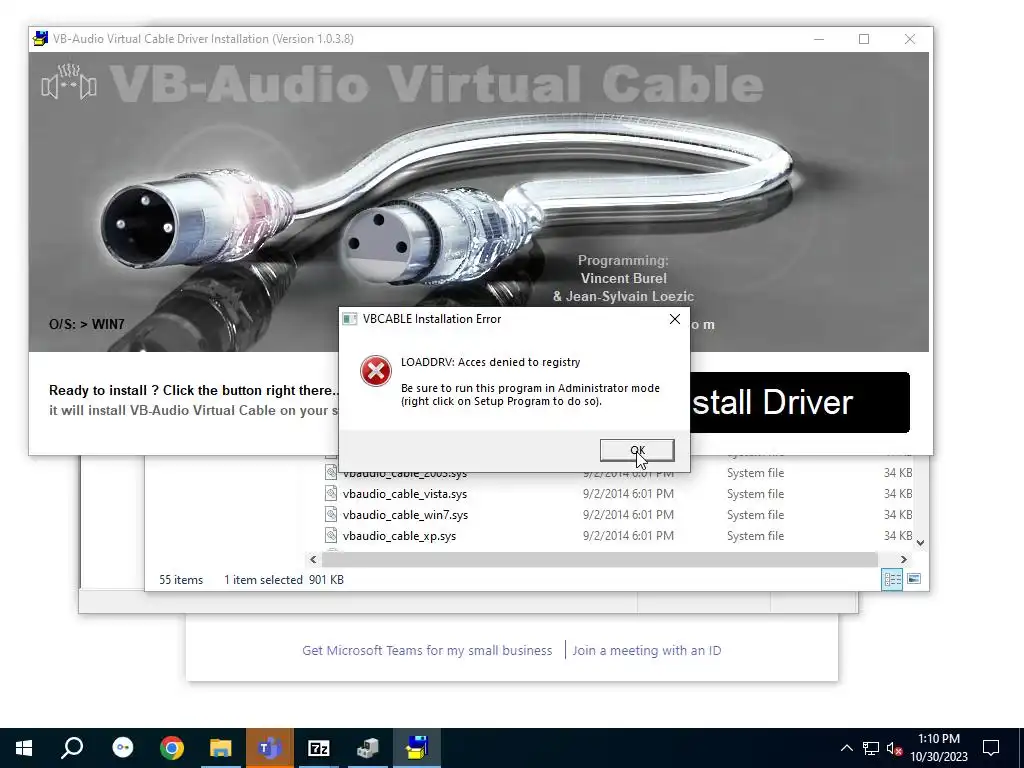Click the vbaudio_cable_vista.sys file icon

(x=331, y=493)
